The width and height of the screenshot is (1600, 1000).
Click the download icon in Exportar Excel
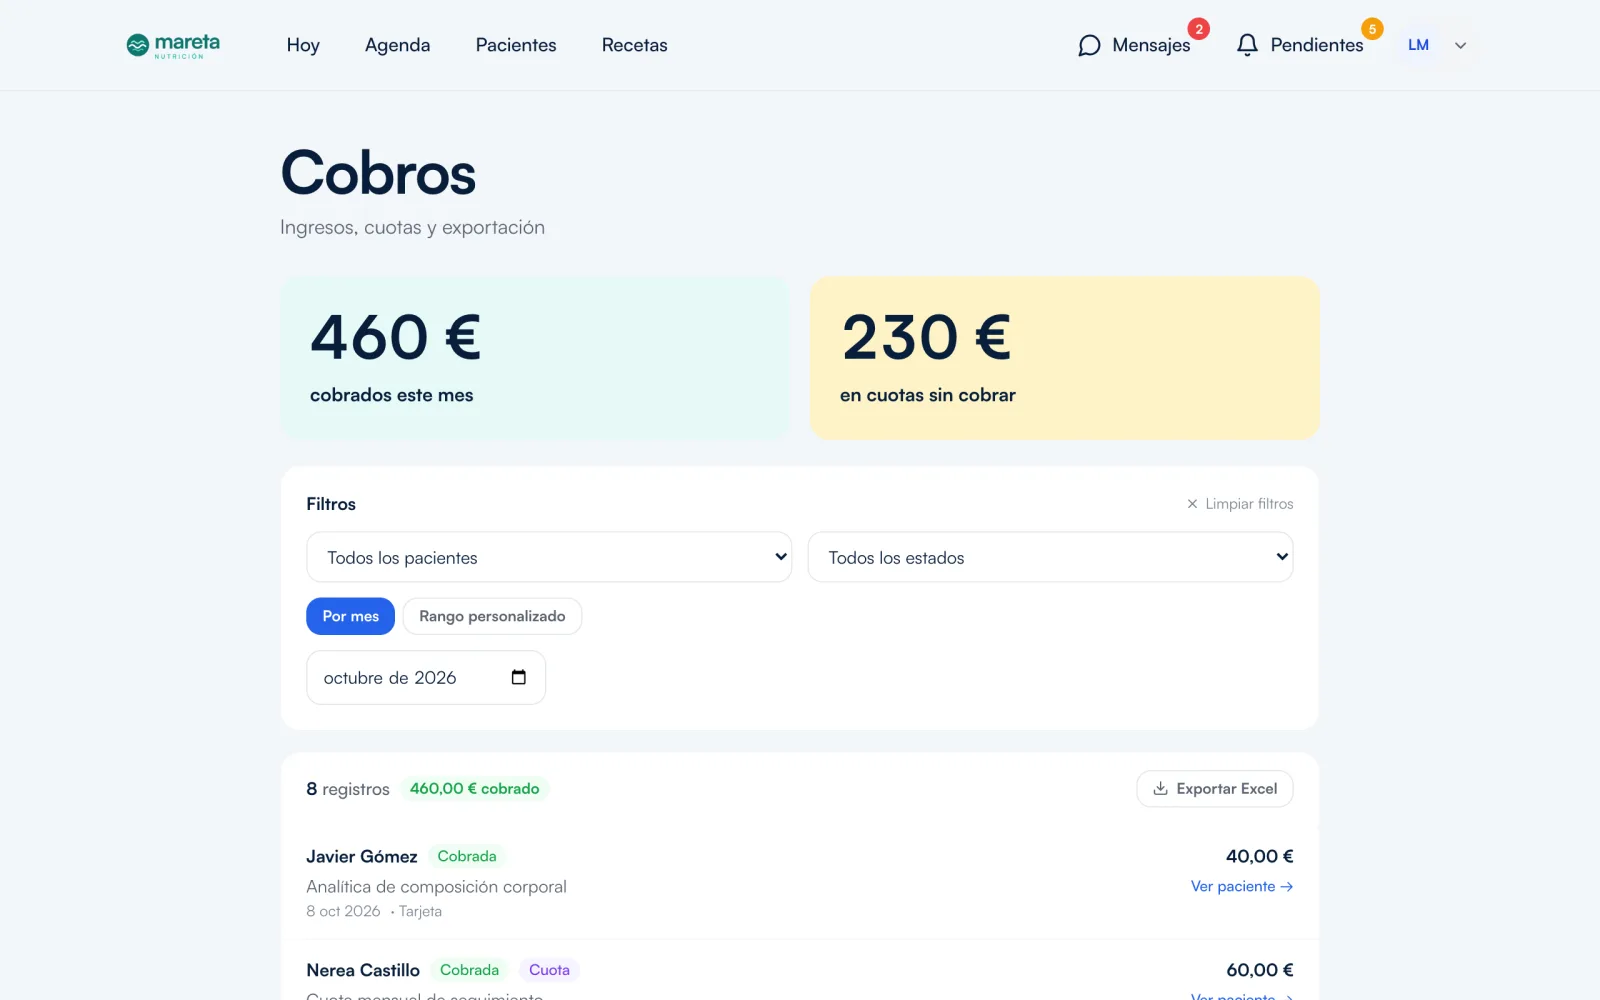(x=1160, y=789)
